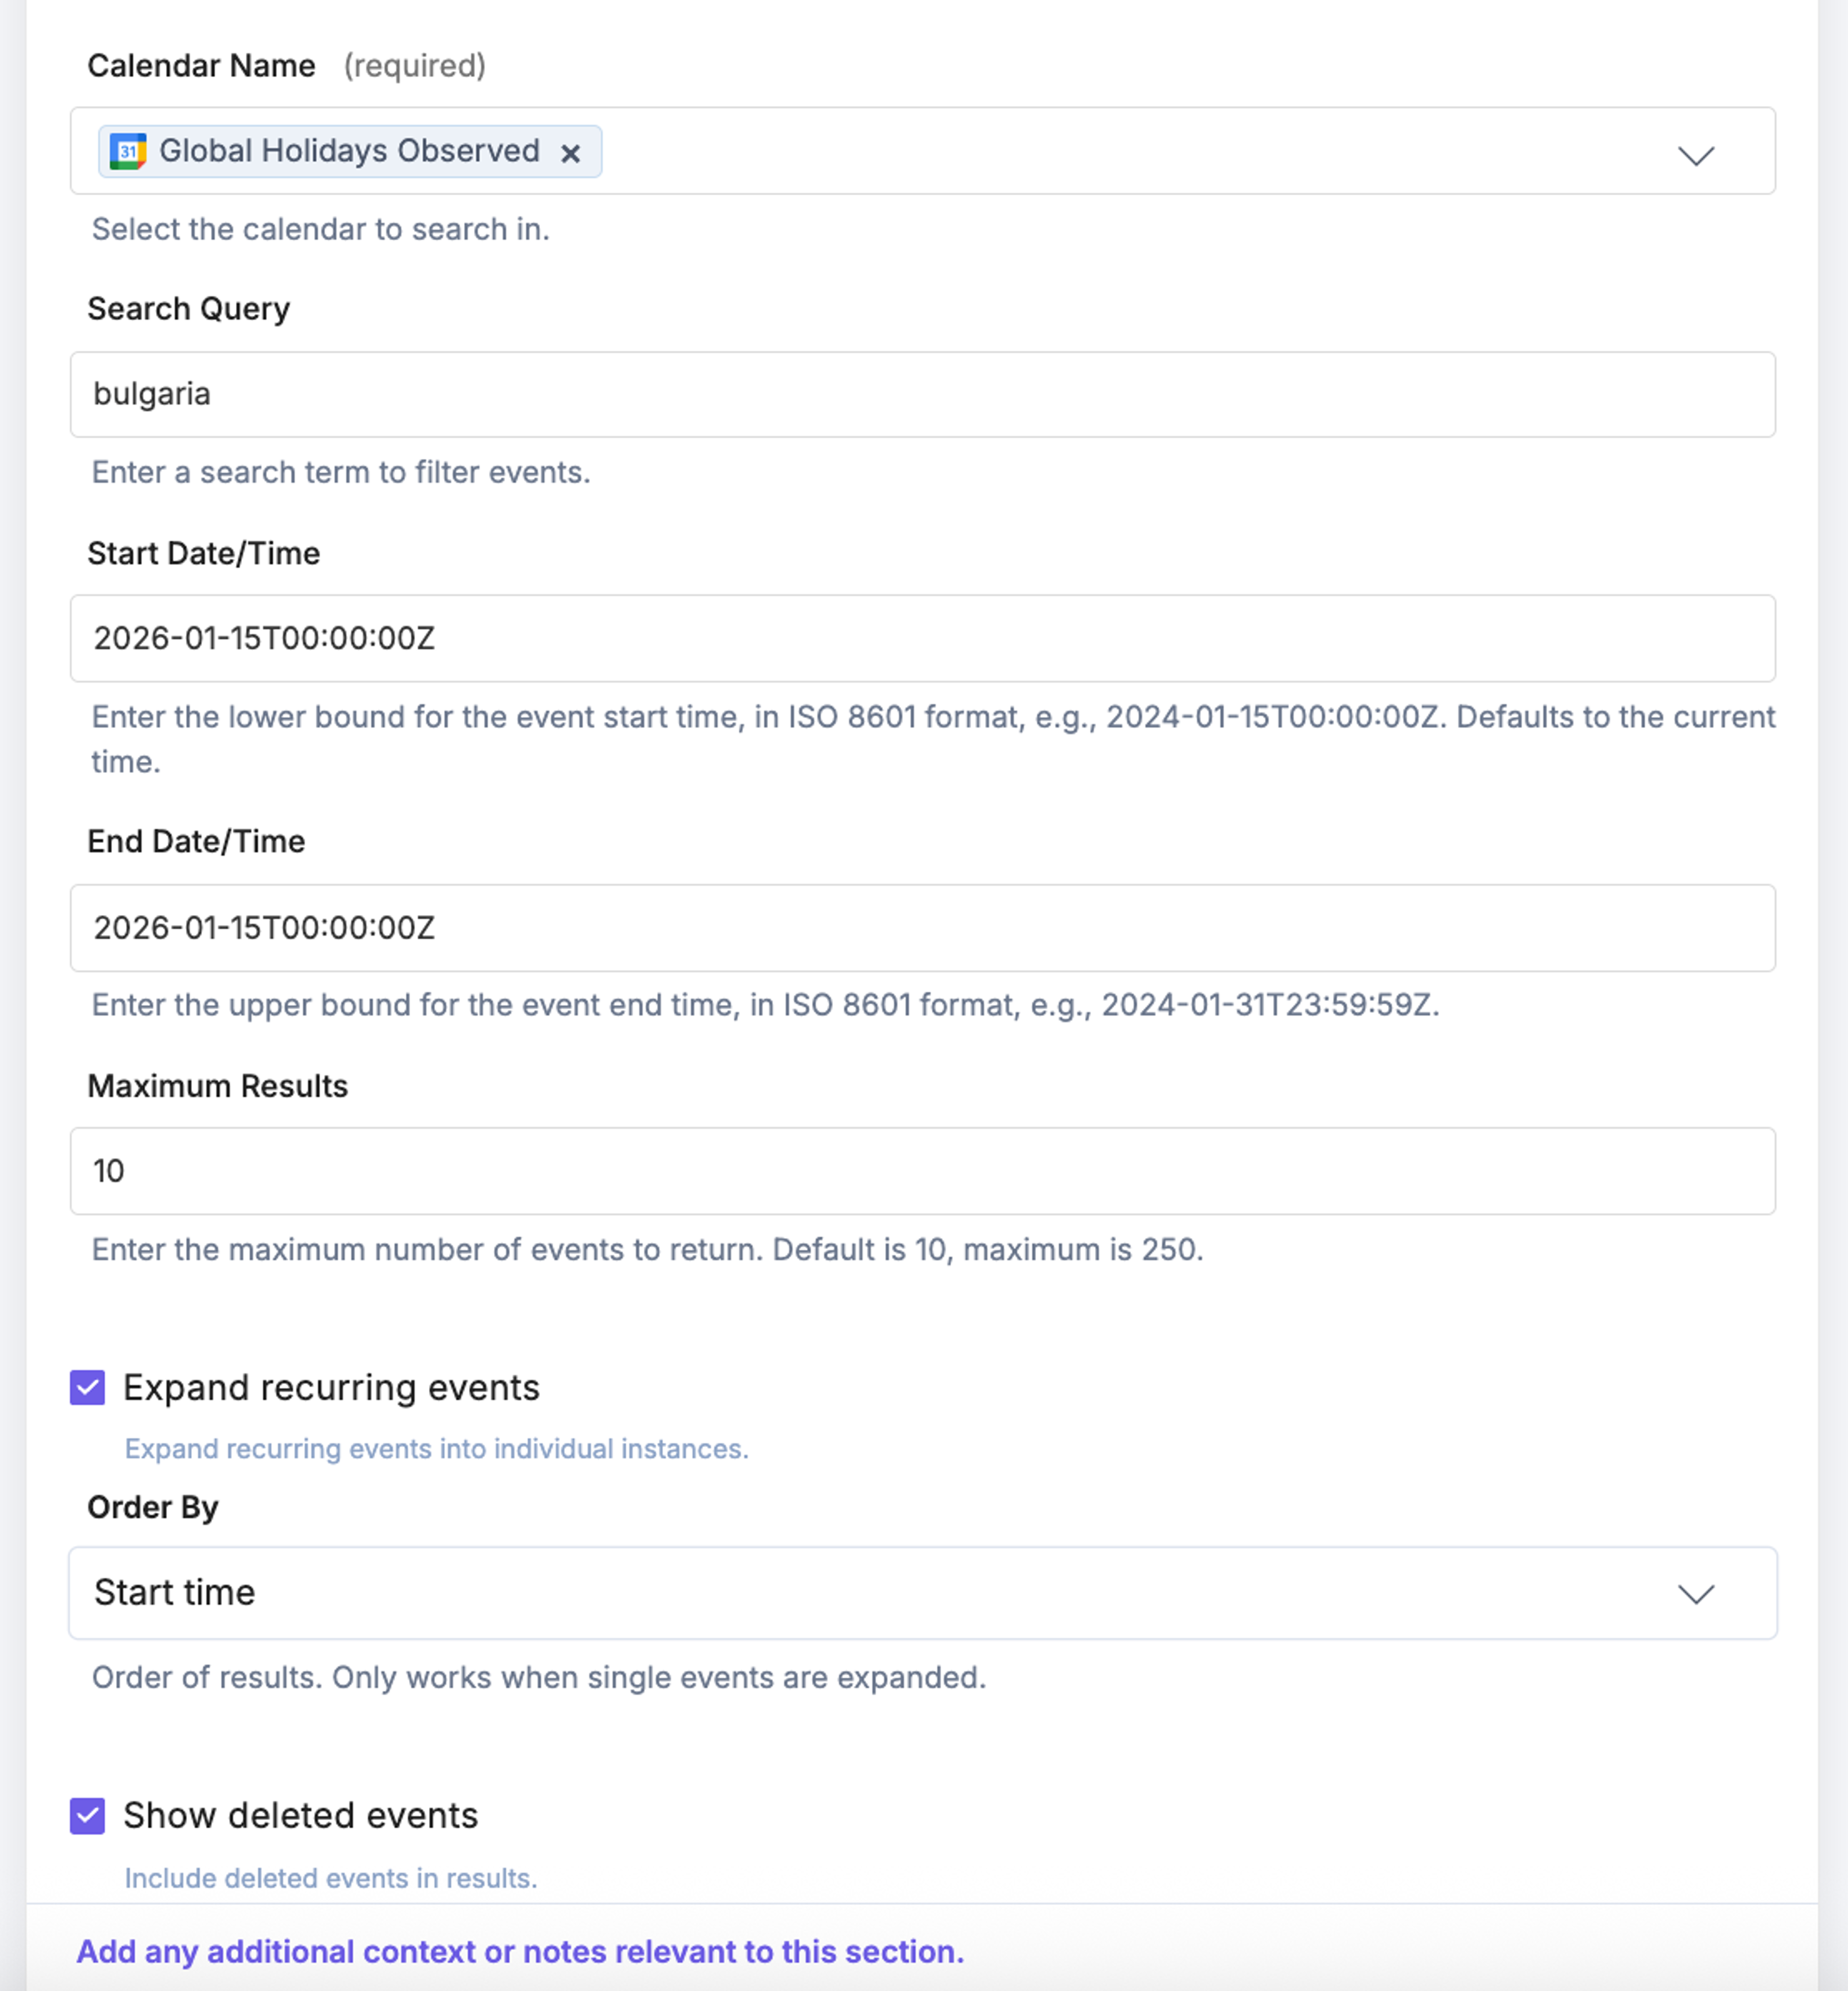Uncheck the Expand recurring events checkbox

pyautogui.click(x=88, y=1388)
